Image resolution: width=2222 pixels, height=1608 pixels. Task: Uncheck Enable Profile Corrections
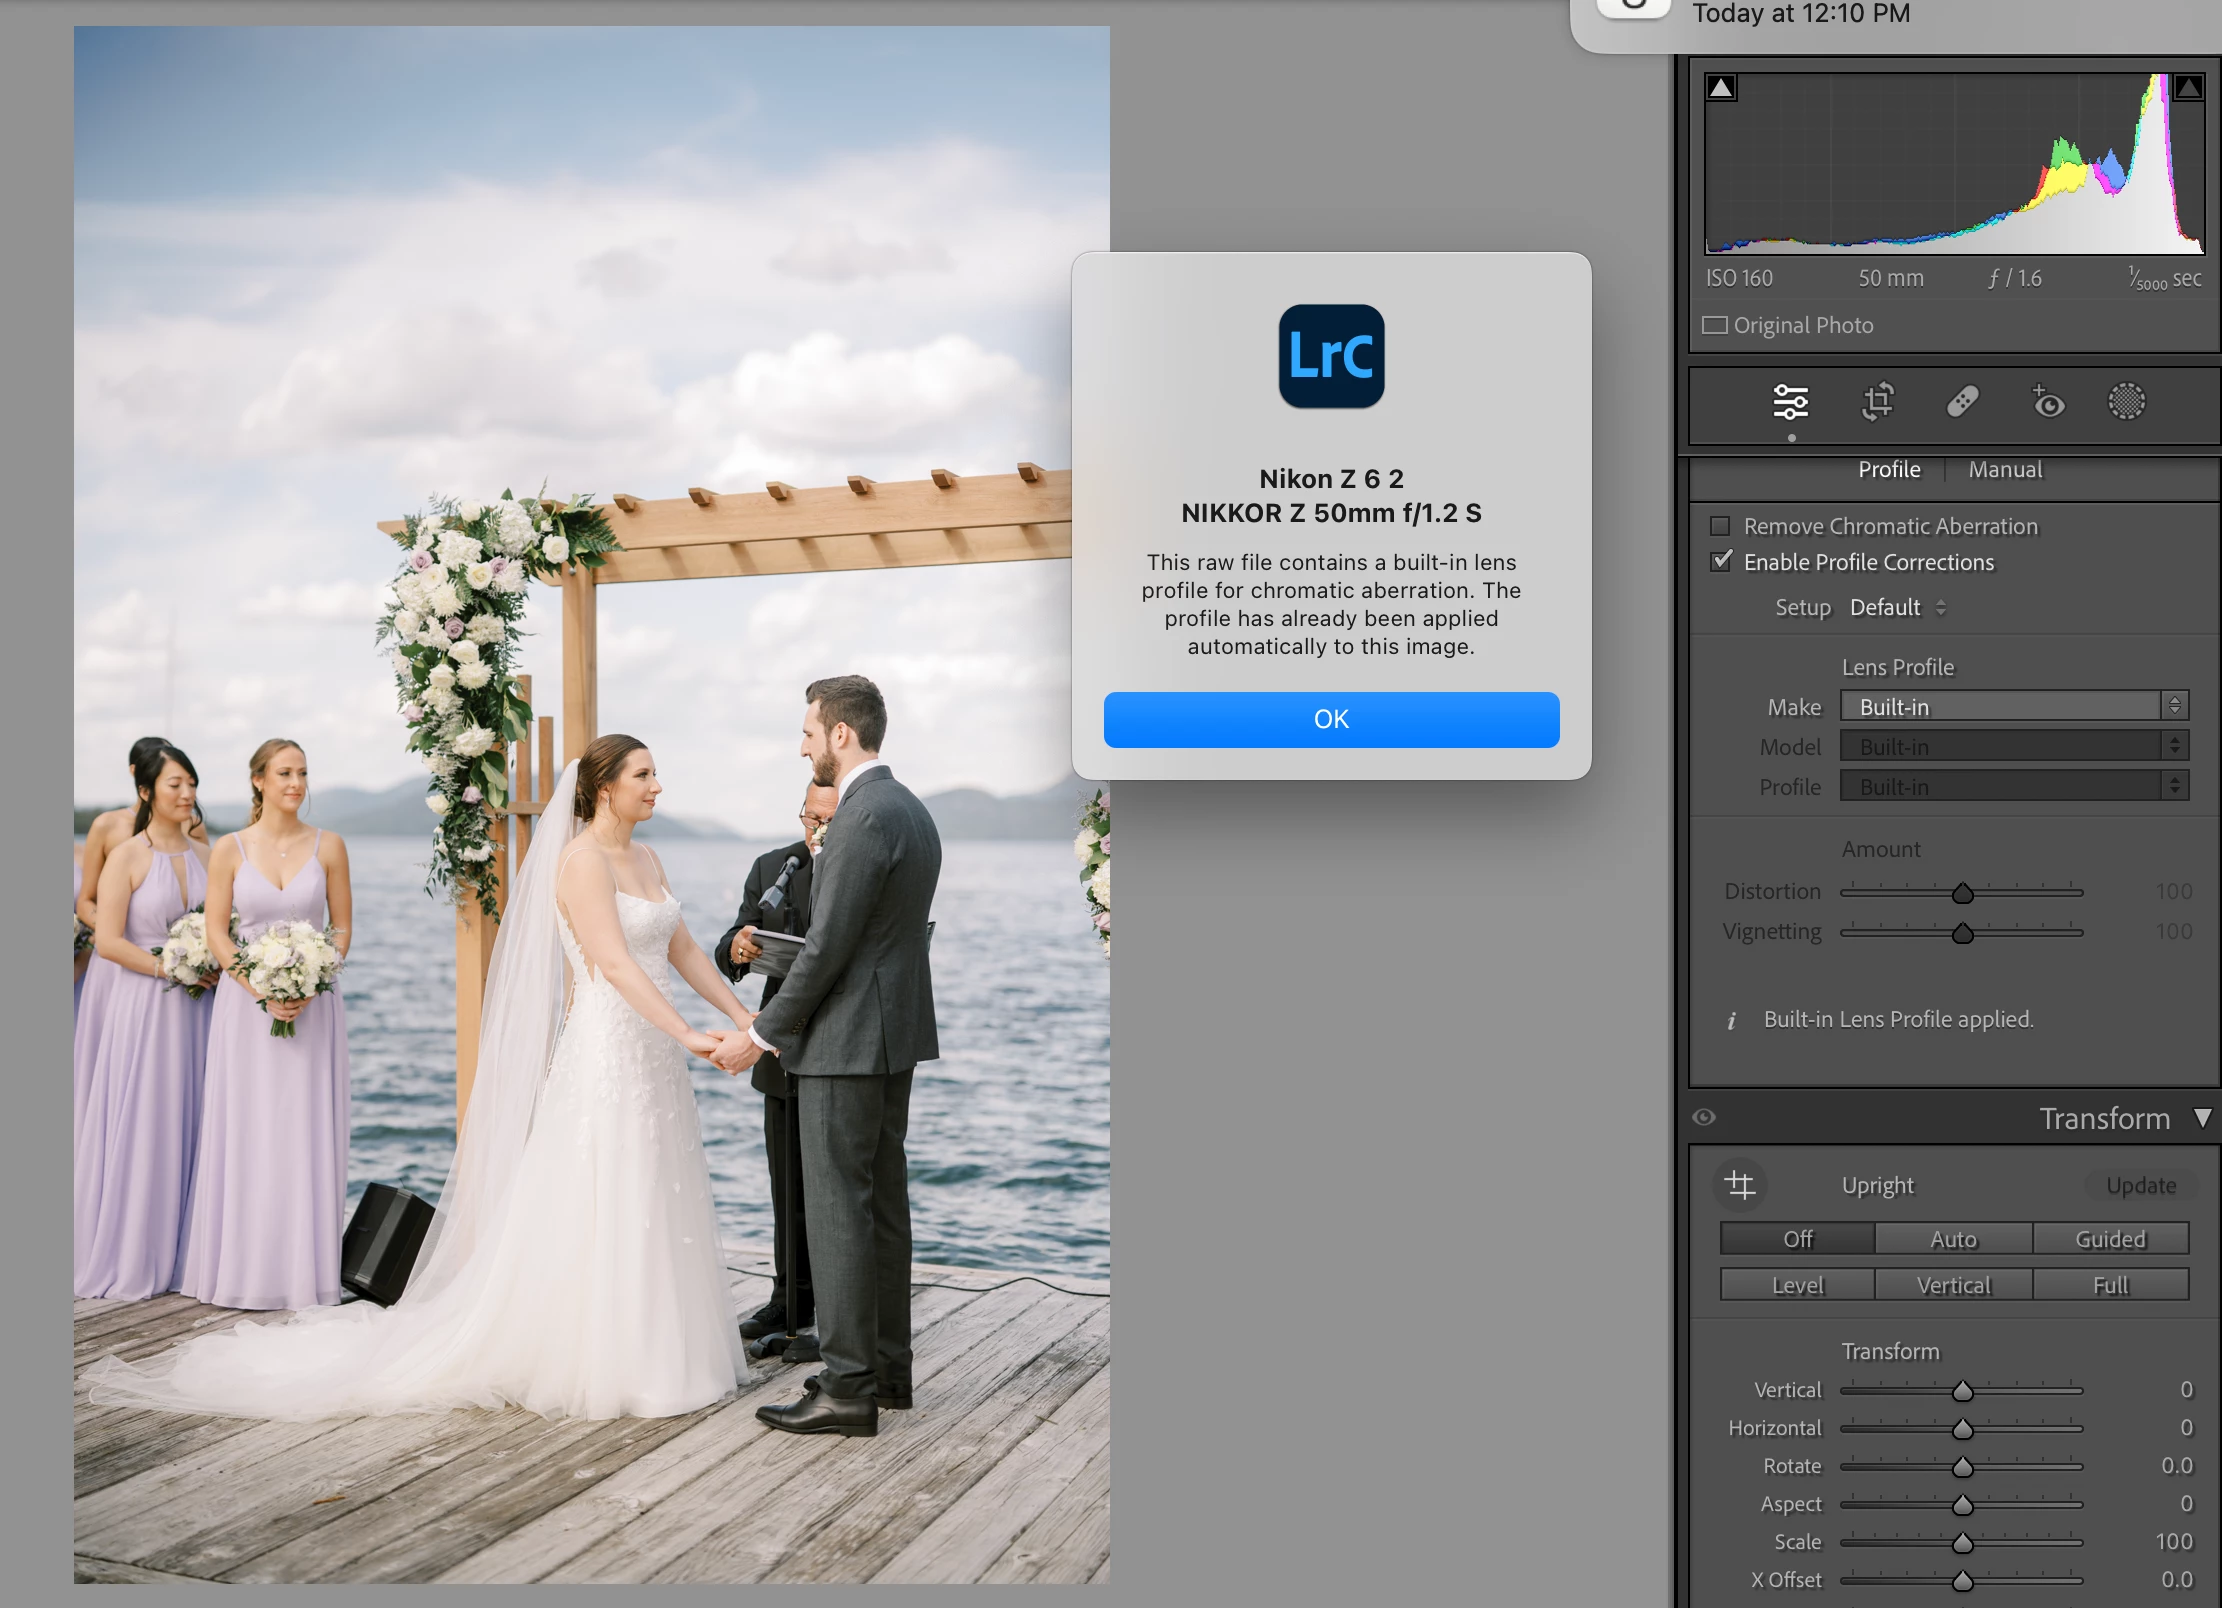click(x=1720, y=562)
